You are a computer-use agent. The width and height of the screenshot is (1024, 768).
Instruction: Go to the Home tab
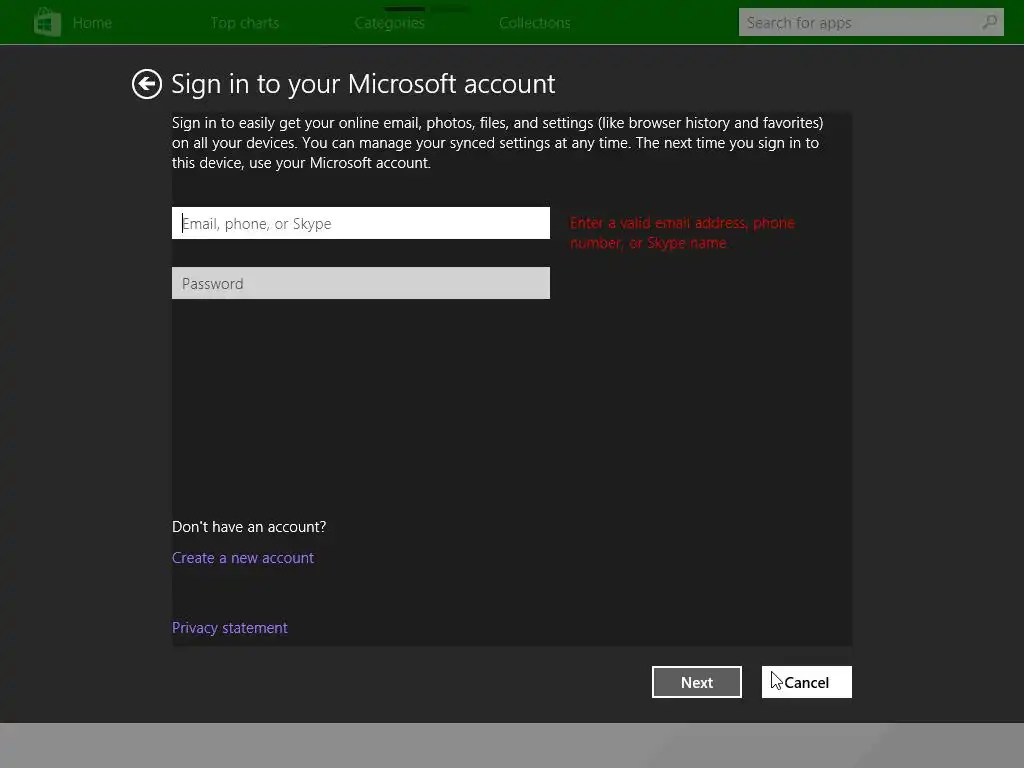92,23
